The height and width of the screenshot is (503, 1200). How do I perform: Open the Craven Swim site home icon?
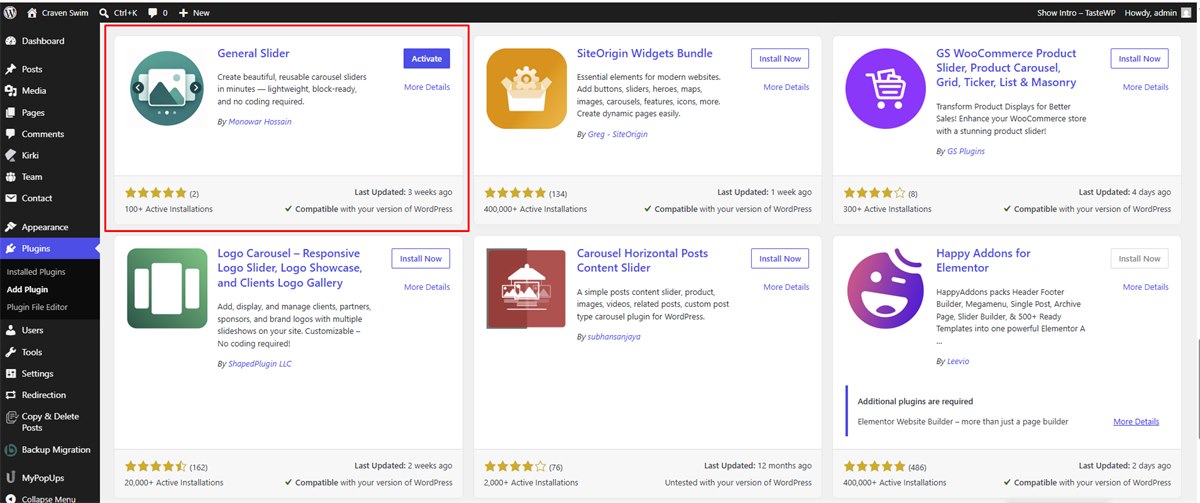(x=32, y=12)
